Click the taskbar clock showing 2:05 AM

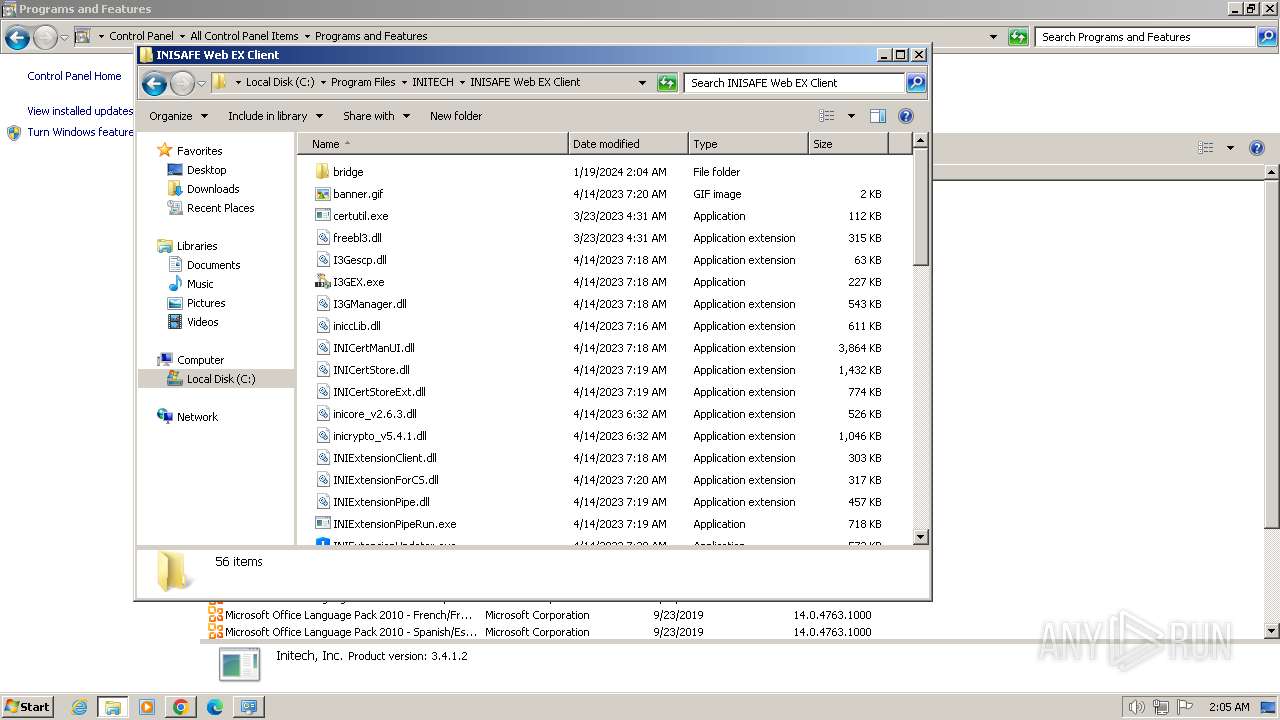point(1228,707)
